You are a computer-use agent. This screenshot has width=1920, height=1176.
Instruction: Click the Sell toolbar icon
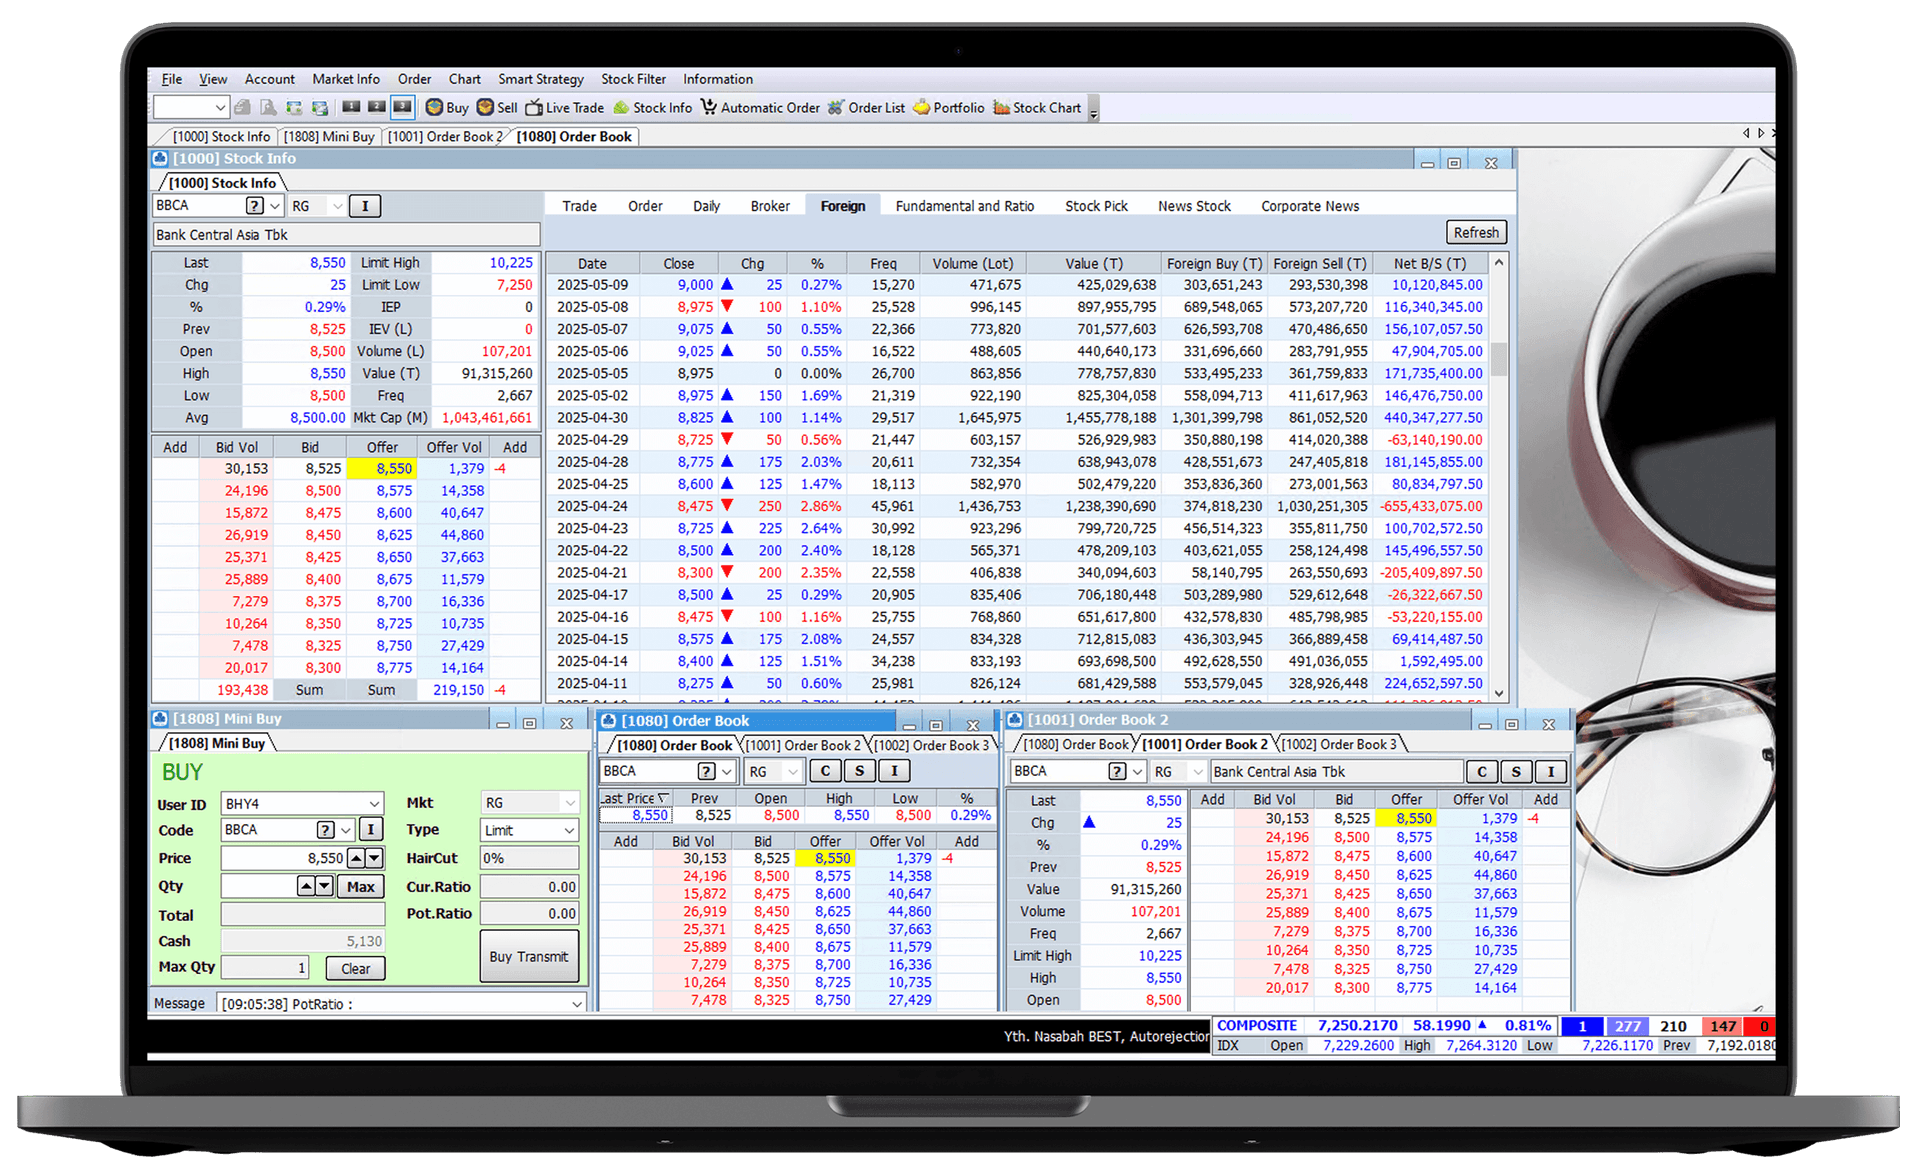tap(486, 108)
